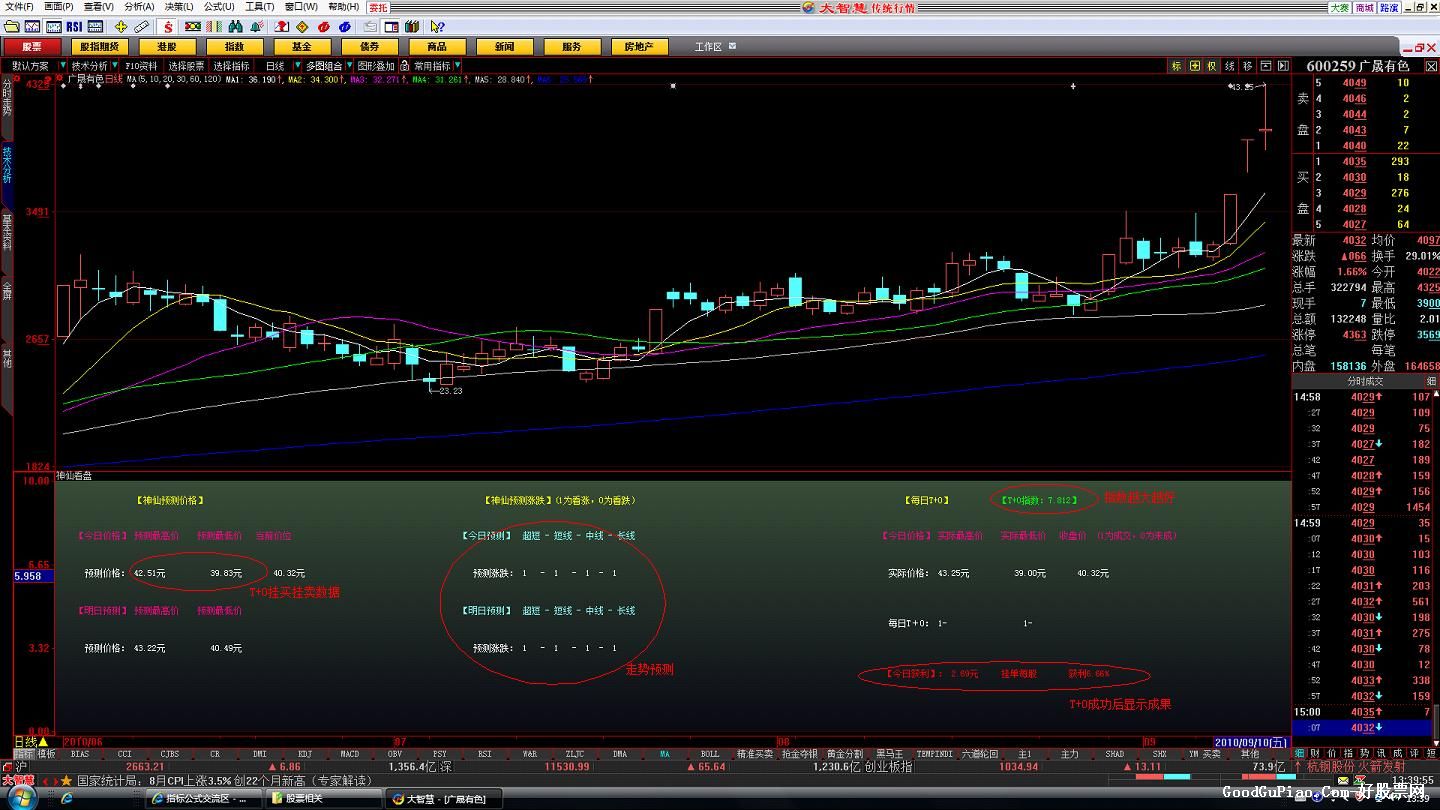Click the 分时成交 panel header
This screenshot has height=810, width=1440.
pyautogui.click(x=1365, y=381)
